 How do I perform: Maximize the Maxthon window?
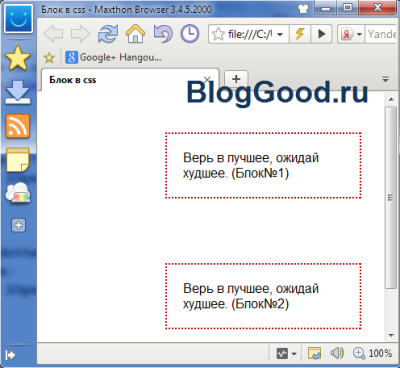click(347, 8)
